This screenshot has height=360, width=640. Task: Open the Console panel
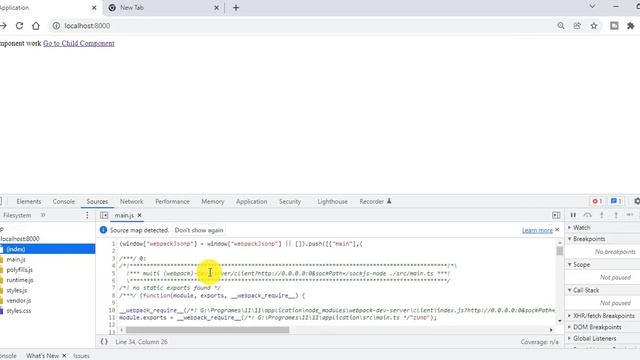pos(64,202)
